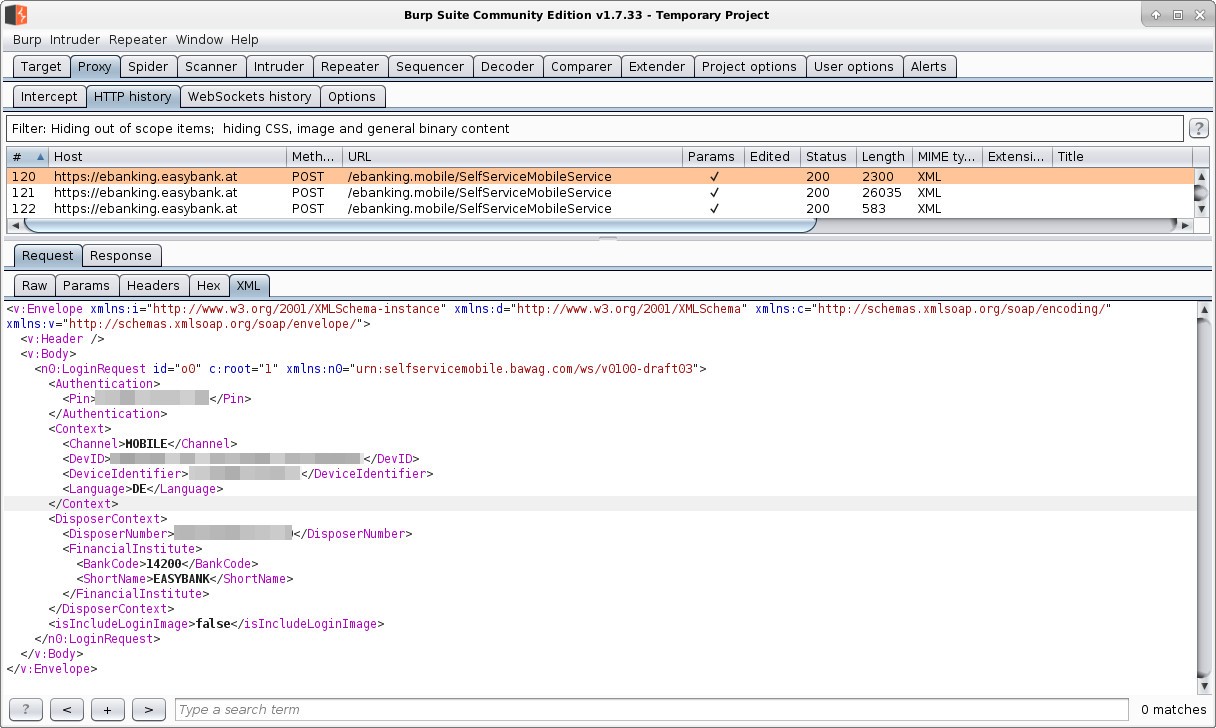Viewport: 1216px width, 728px height.
Task: Sort by Edited column header
Action: 771,157
